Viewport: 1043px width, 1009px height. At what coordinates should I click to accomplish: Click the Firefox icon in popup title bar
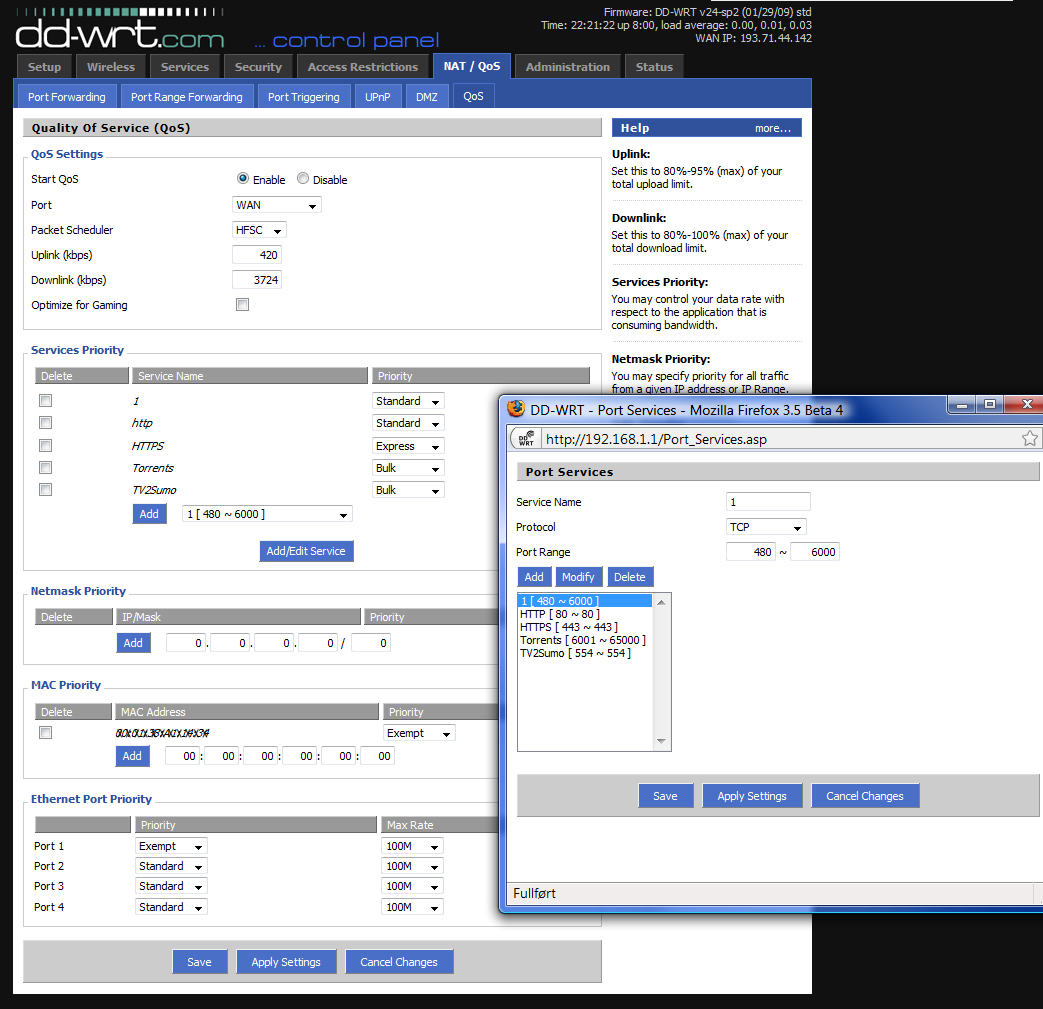(x=516, y=409)
